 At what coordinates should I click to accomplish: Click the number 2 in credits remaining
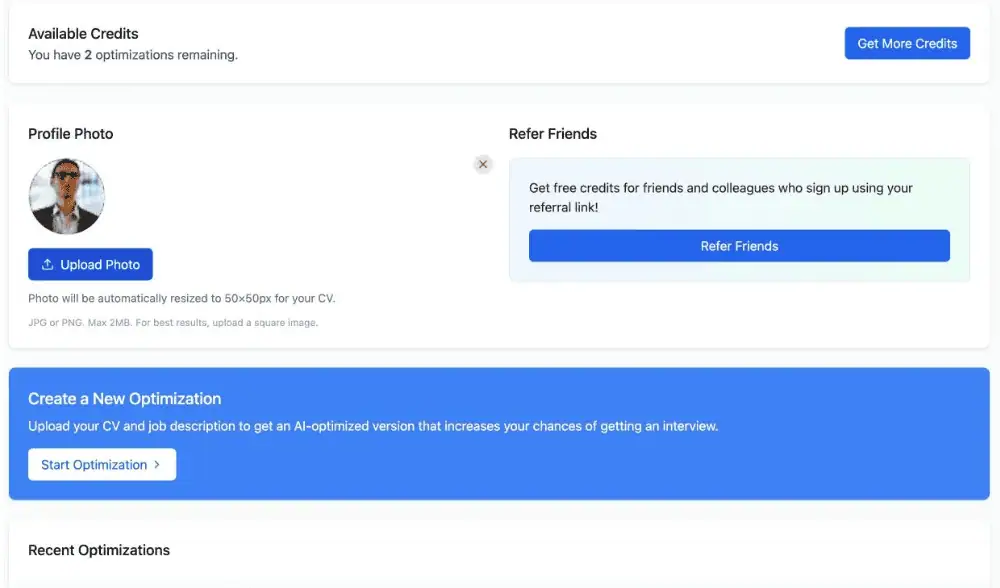[x=88, y=55]
